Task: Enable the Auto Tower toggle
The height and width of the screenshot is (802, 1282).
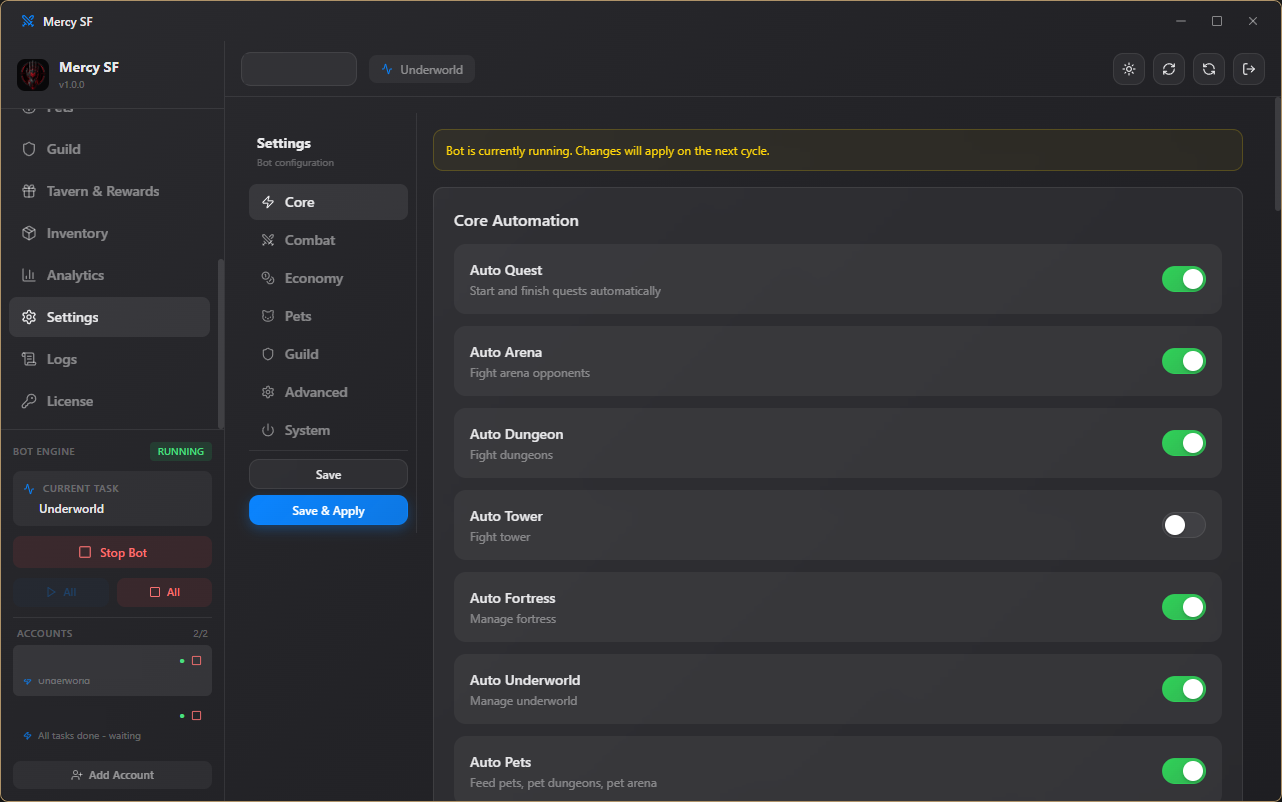Action: (x=1184, y=525)
